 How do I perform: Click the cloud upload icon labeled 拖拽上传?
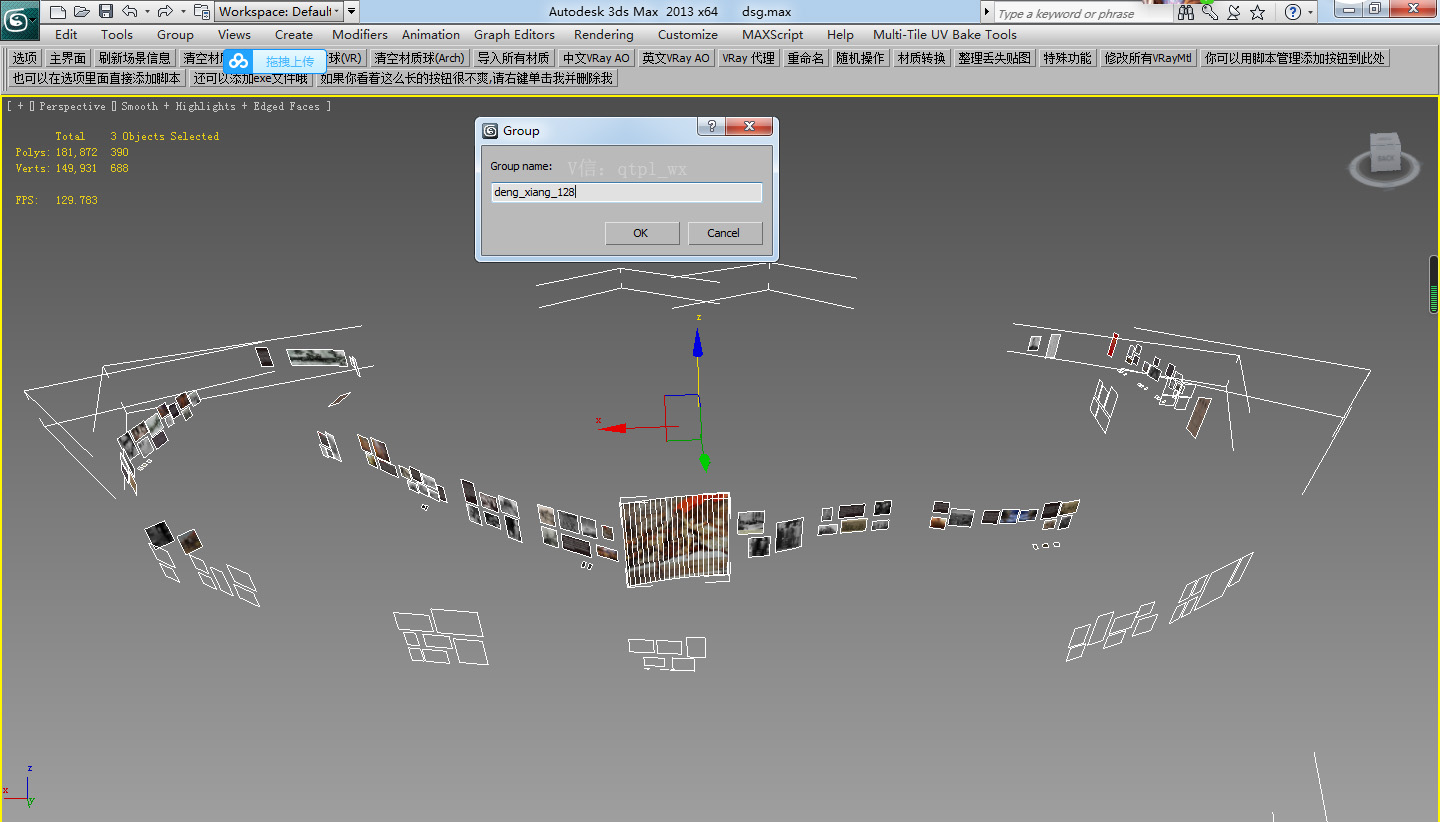pyautogui.click(x=238, y=61)
